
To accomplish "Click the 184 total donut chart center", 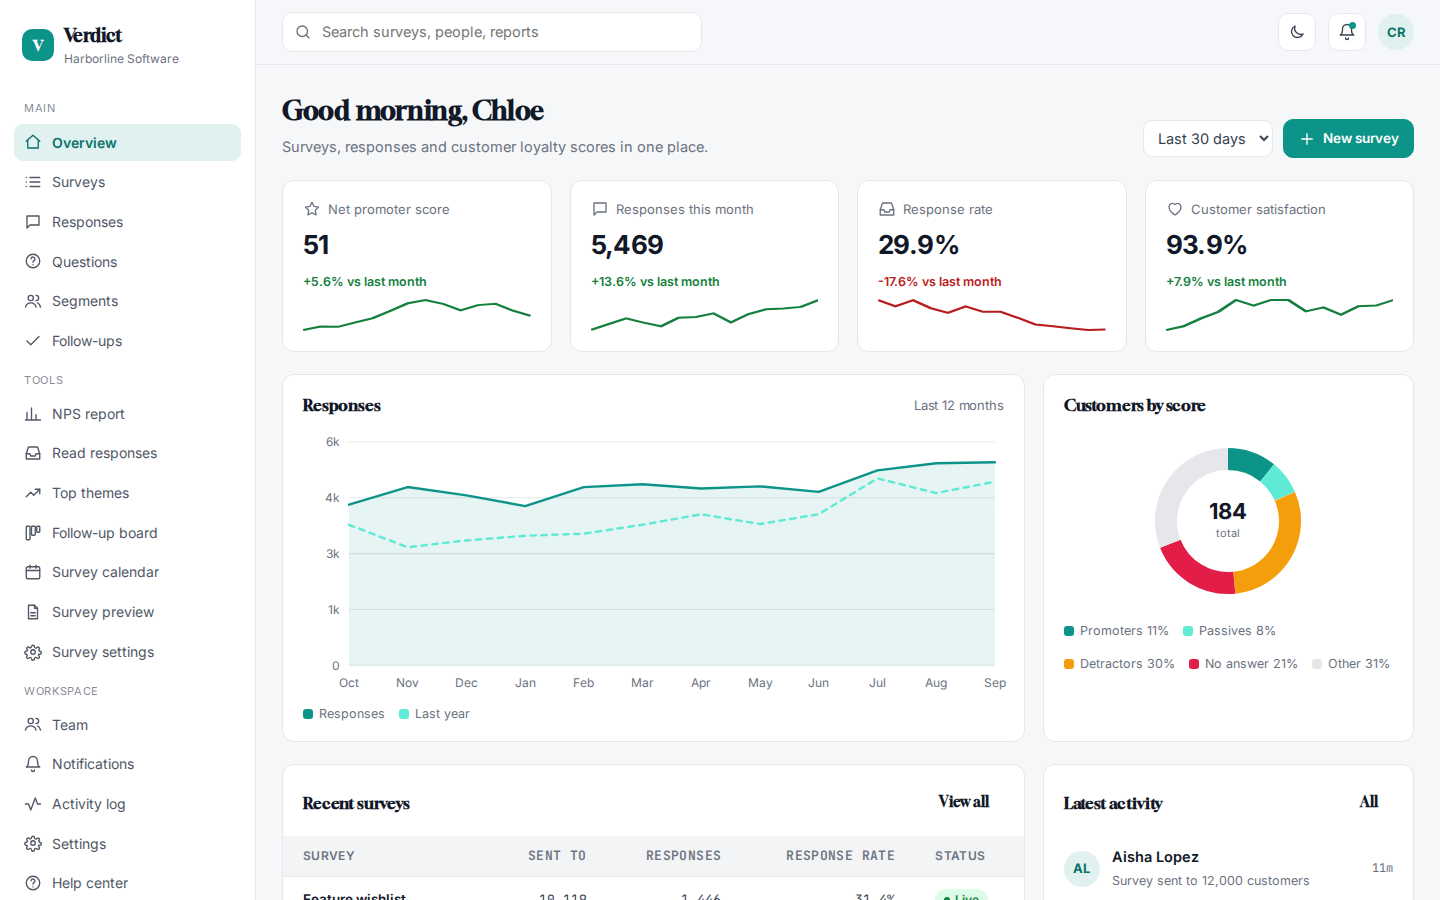I will click(x=1228, y=520).
